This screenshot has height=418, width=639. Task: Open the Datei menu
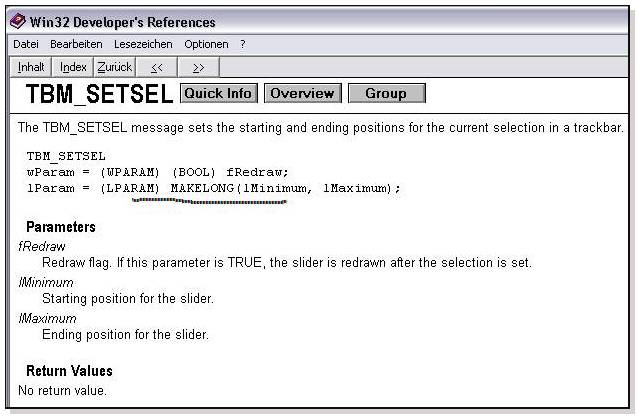pos(26,44)
